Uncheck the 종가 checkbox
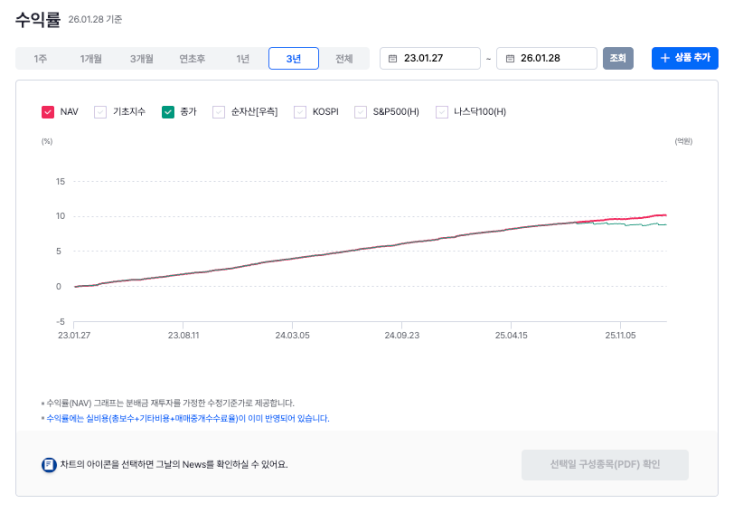This screenshot has height=513, width=743. (168, 112)
